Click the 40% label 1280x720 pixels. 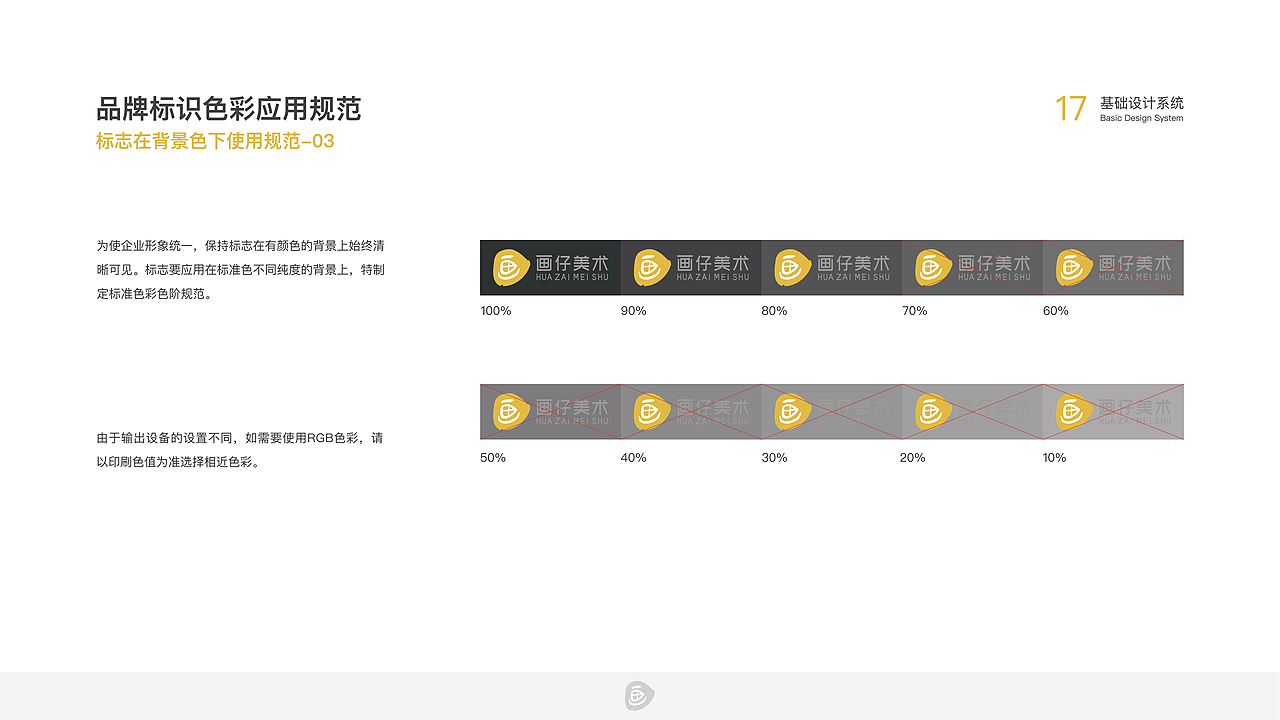634,458
